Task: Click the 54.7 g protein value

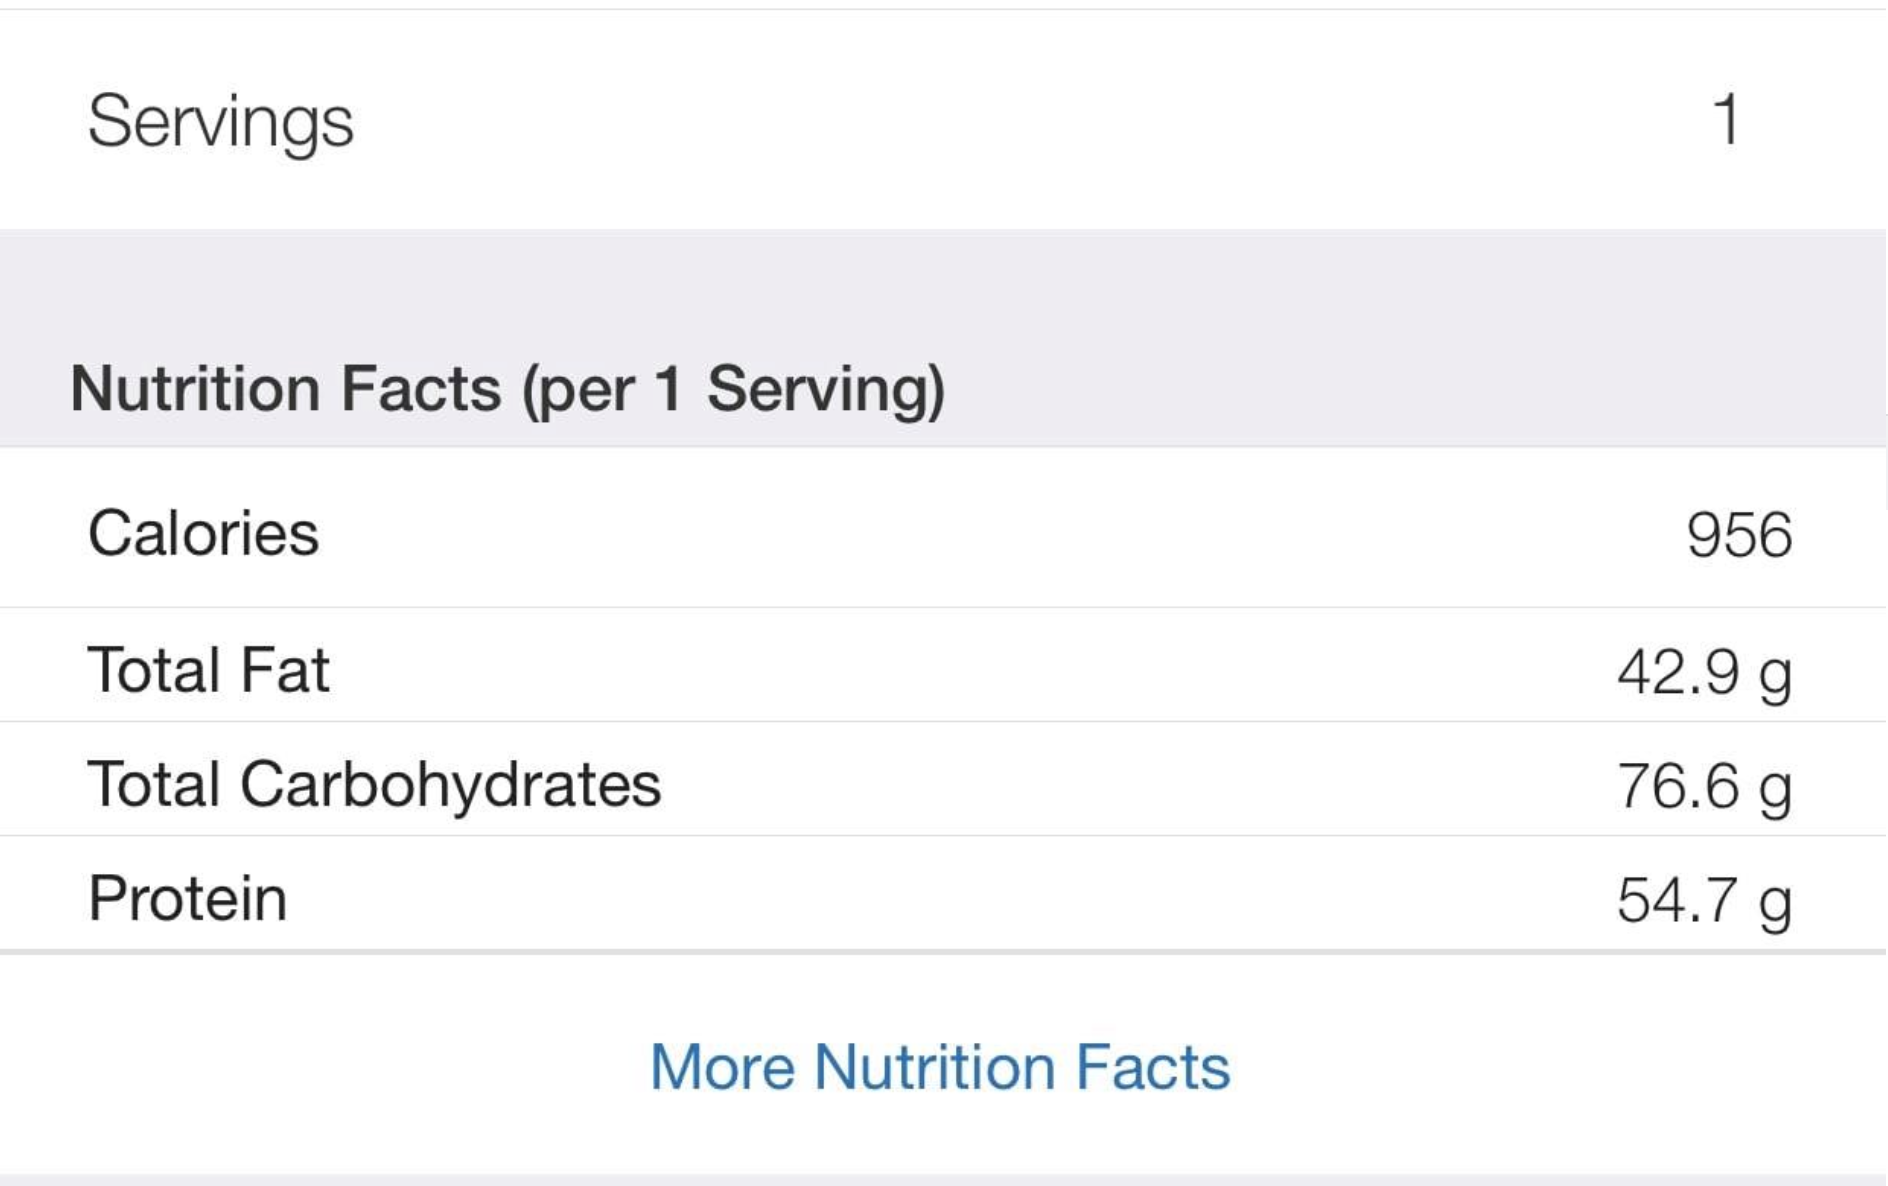Action: pyautogui.click(x=1704, y=900)
